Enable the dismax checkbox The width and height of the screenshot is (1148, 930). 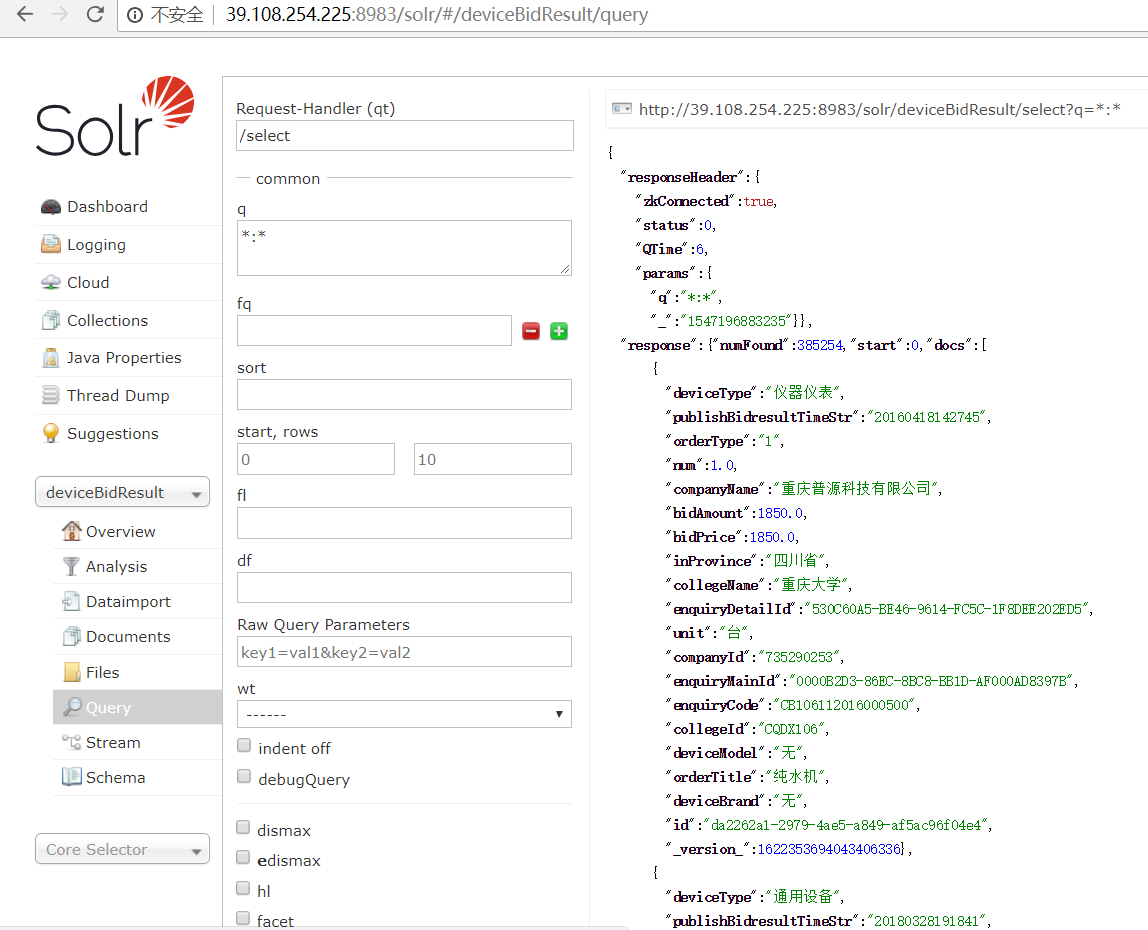[243, 827]
